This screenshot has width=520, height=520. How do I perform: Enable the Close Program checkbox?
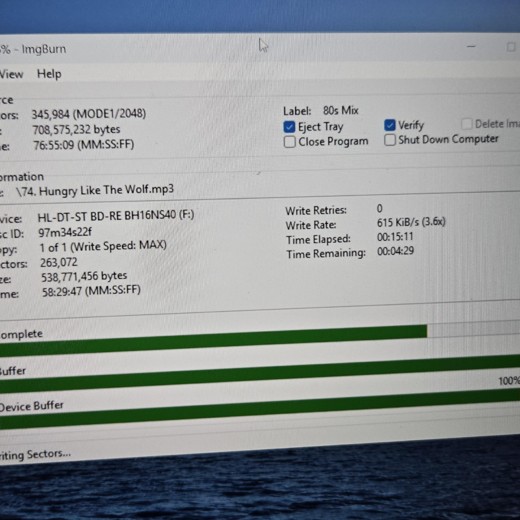point(289,142)
